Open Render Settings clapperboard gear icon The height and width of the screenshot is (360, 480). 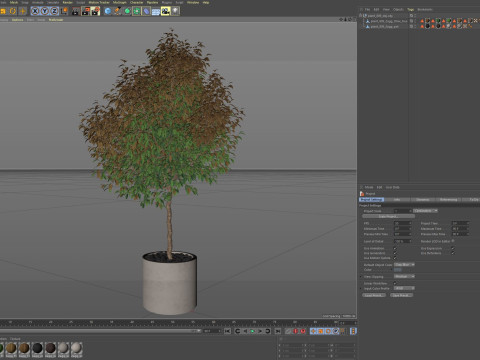(x=96, y=11)
